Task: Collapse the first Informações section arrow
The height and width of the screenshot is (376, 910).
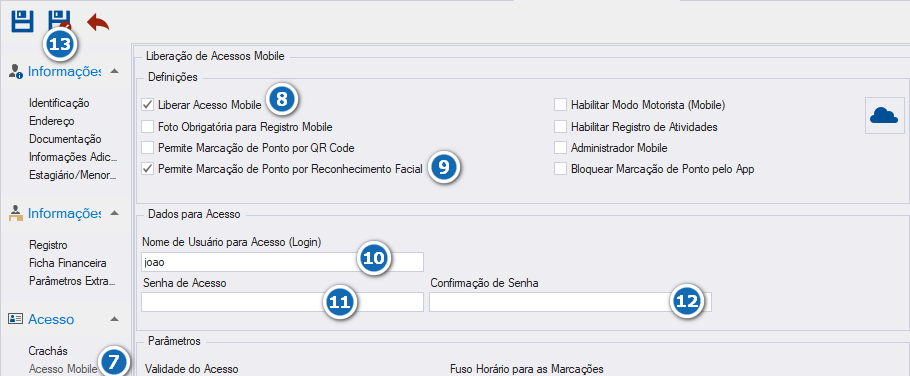Action: click(115, 71)
